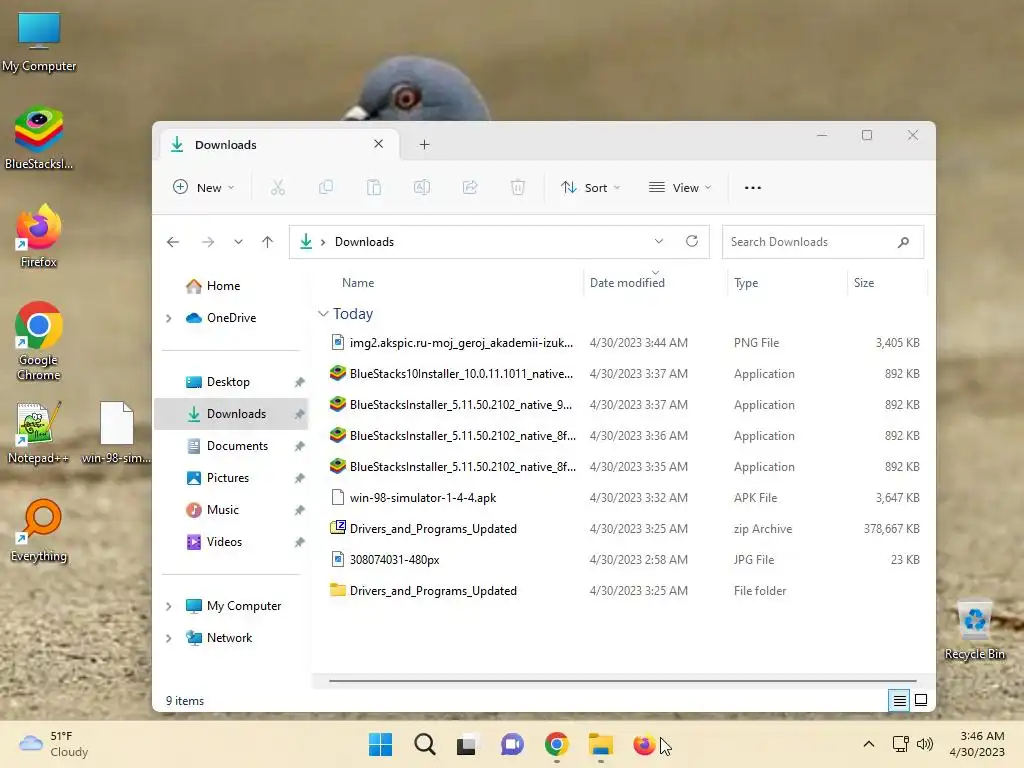Expand address bar history dropdown
The width and height of the screenshot is (1024, 768).
659,242
